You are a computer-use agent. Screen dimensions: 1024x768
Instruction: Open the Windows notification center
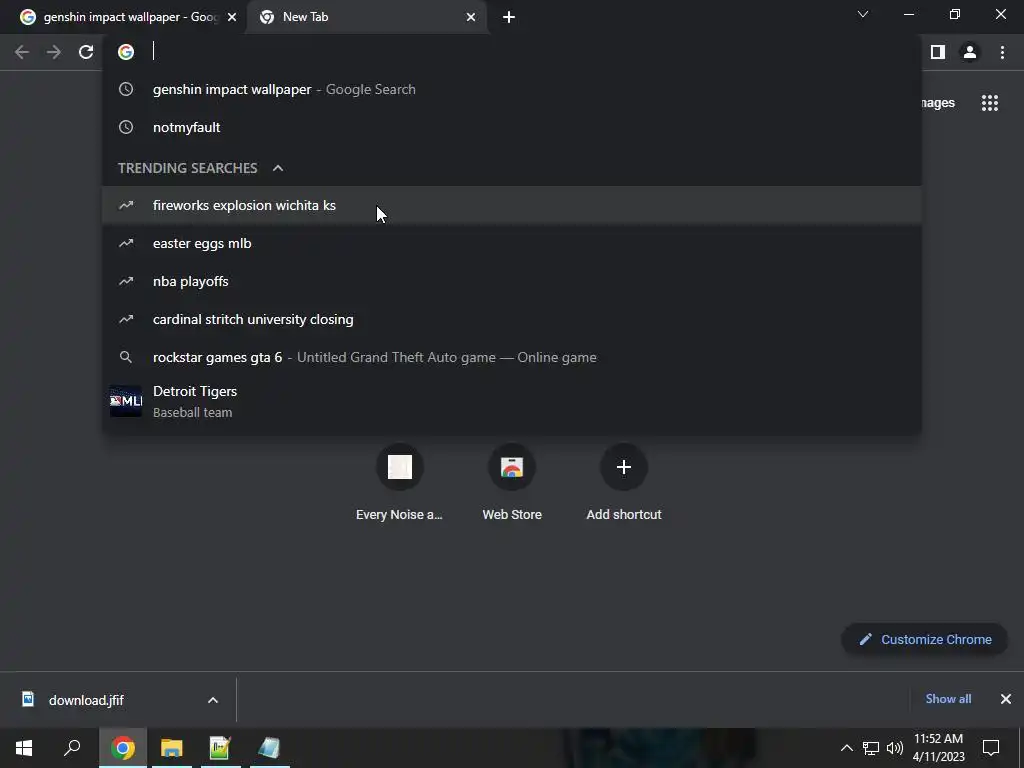(x=991, y=748)
